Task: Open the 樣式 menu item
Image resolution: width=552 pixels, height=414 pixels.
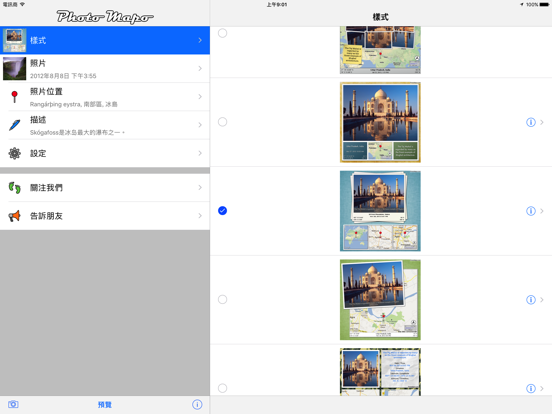Action: coord(105,40)
